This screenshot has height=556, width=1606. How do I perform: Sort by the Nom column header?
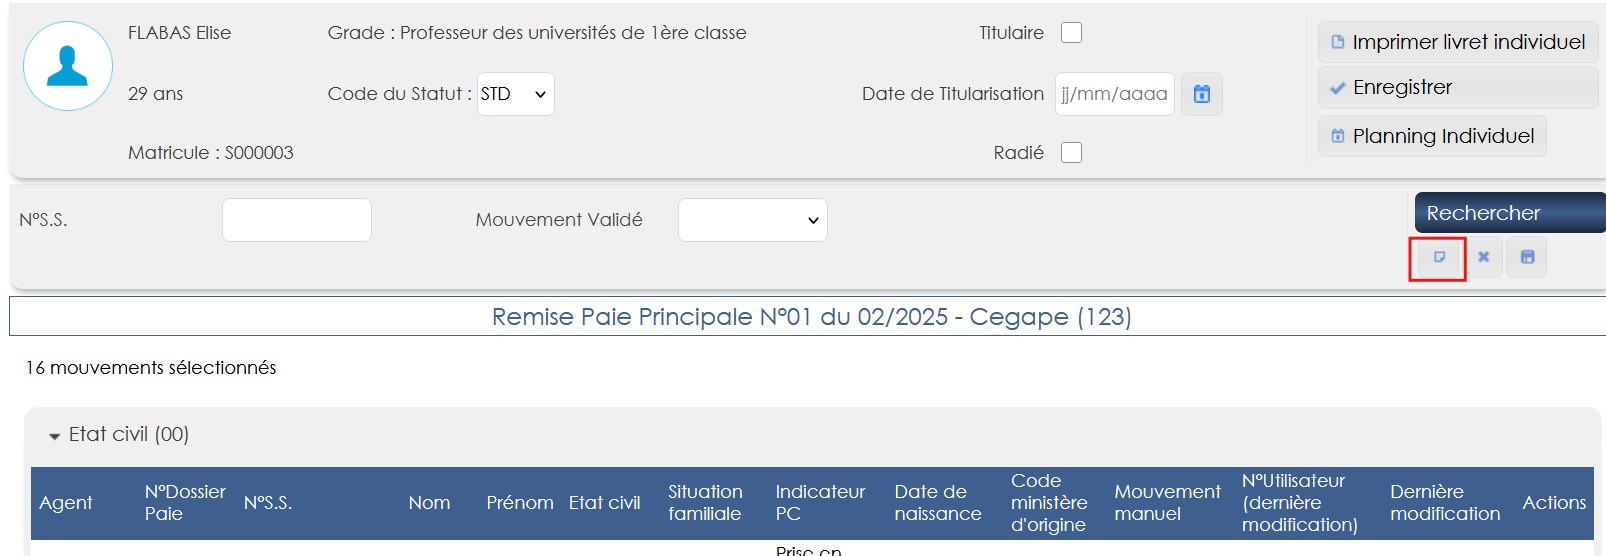(x=429, y=503)
